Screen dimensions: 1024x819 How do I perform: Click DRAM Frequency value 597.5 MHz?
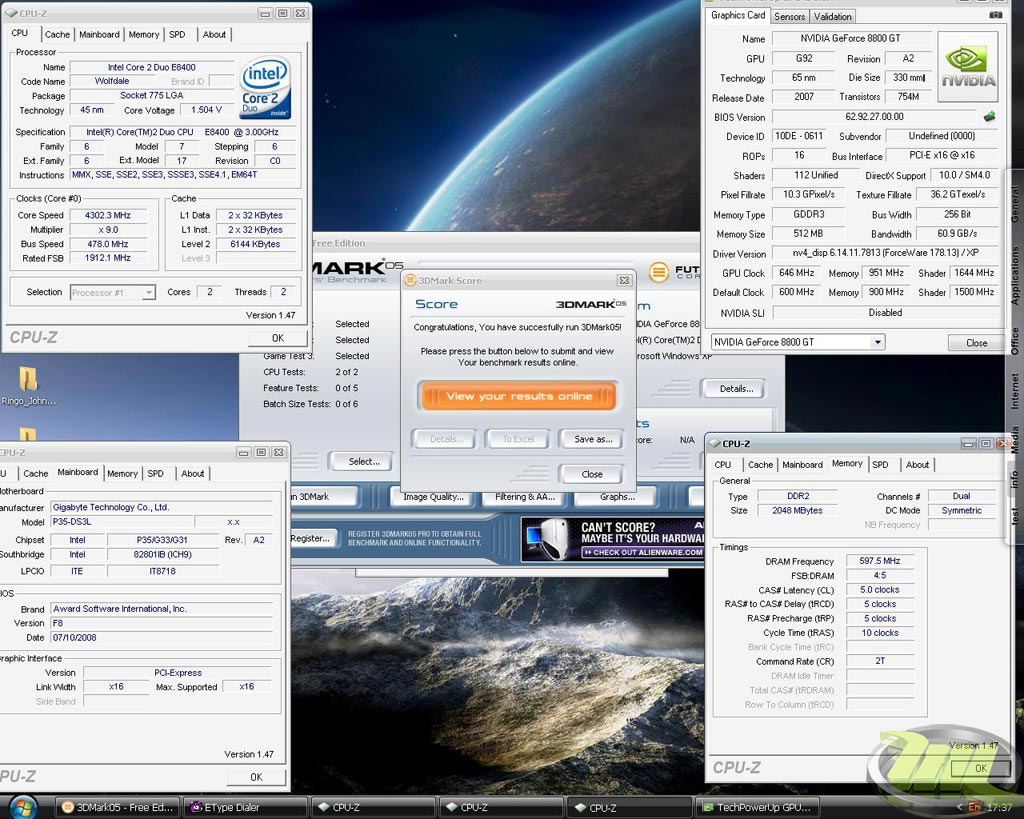879,561
